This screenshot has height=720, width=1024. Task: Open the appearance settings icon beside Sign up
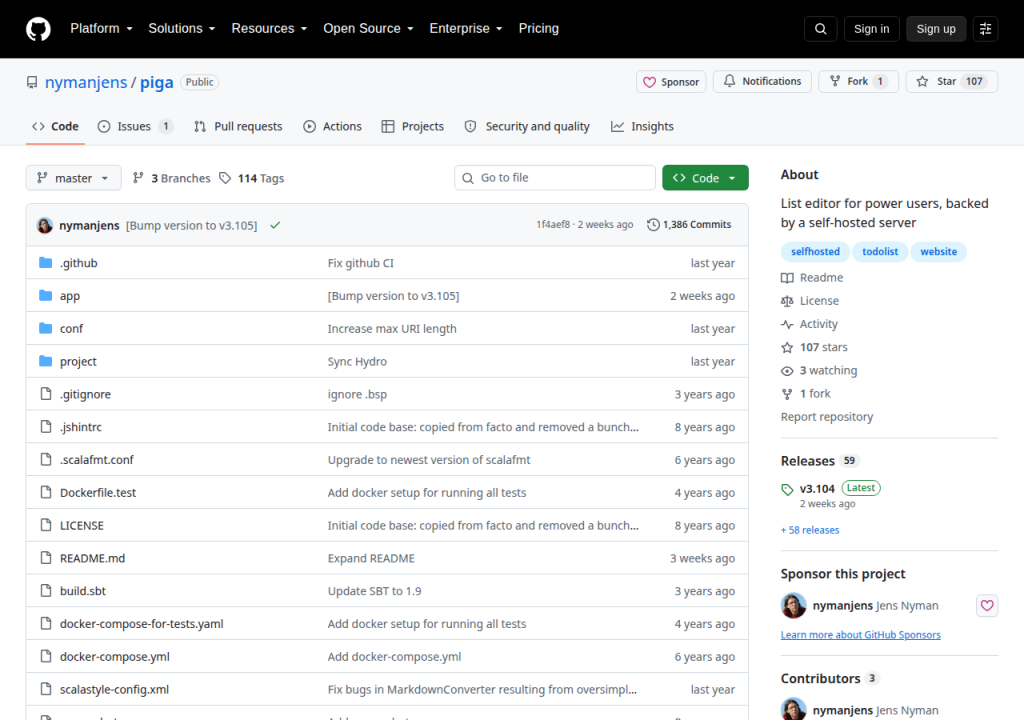click(x=985, y=29)
